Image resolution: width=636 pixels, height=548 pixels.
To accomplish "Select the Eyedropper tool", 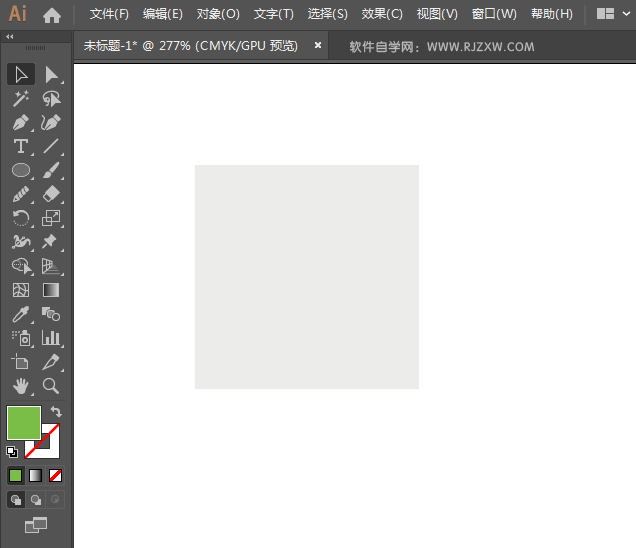I will coord(21,314).
